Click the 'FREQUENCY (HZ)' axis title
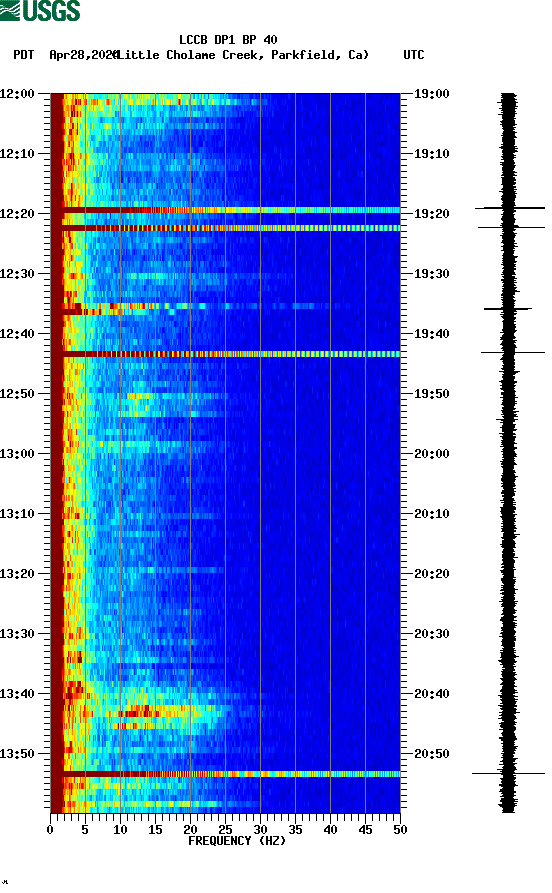Image resolution: width=552 pixels, height=893 pixels. 236,841
